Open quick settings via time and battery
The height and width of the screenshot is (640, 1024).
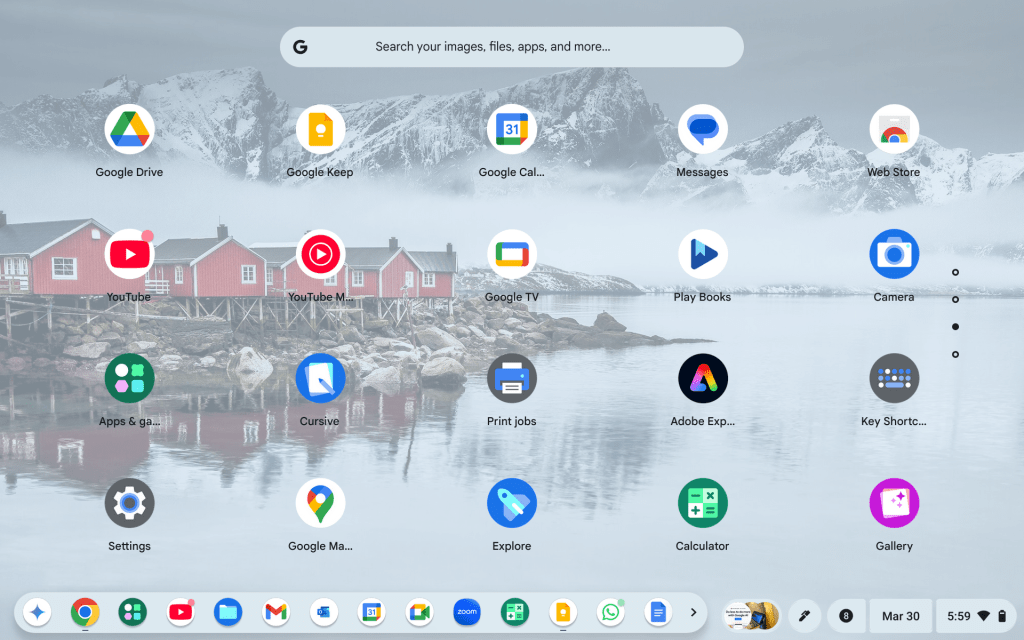click(984, 615)
